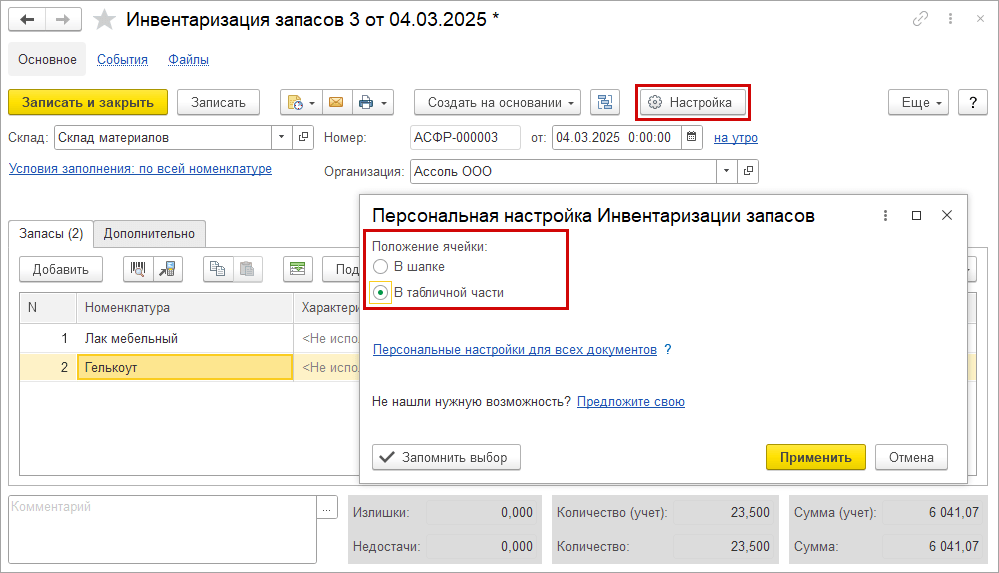Click the printer icon
This screenshot has height=573, width=999.
[x=366, y=102]
